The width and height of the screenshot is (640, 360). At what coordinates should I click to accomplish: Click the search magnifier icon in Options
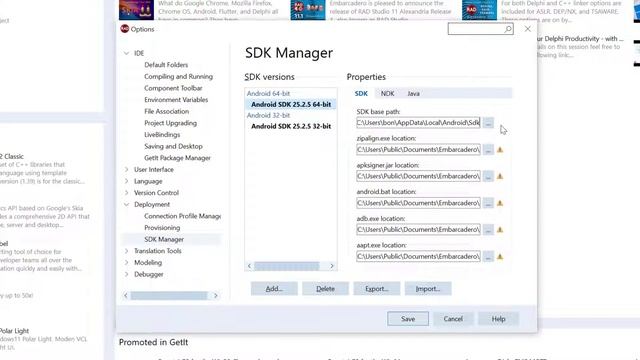pyautogui.click(x=508, y=29)
